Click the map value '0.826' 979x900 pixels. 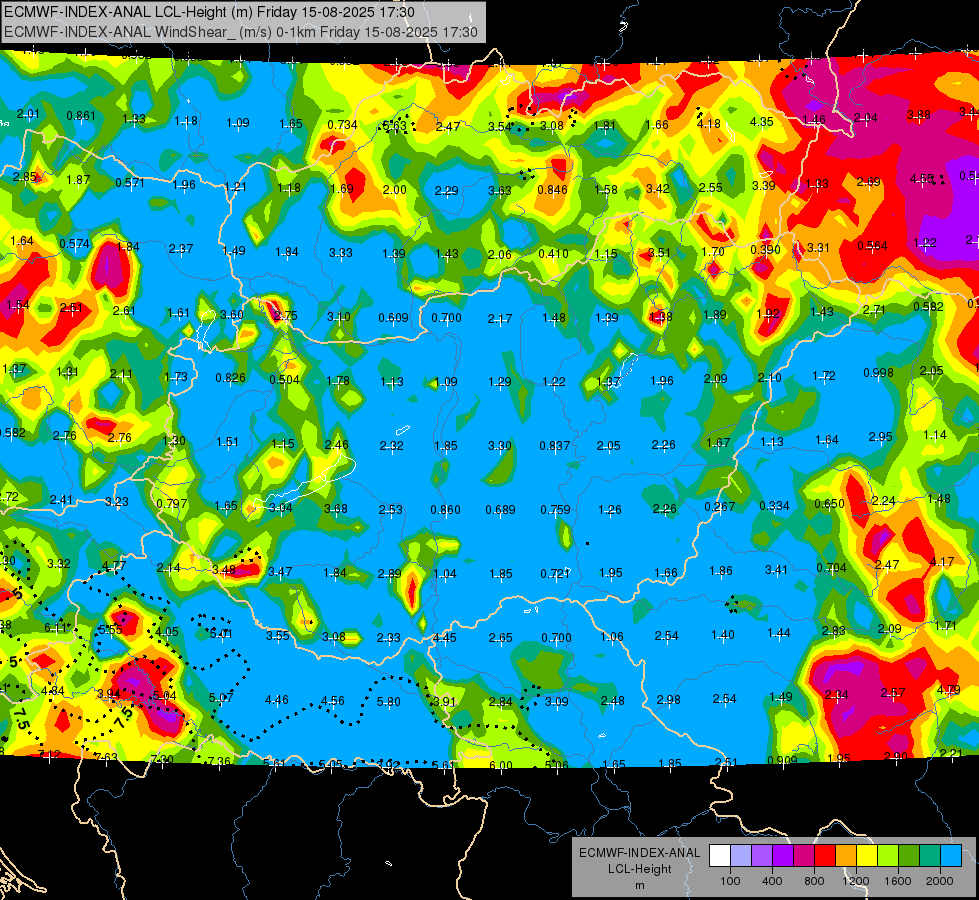[x=230, y=378]
